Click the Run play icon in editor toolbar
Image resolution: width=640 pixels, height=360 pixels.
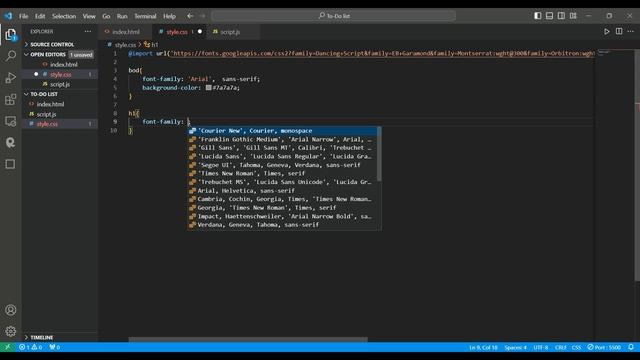tap(607, 31)
